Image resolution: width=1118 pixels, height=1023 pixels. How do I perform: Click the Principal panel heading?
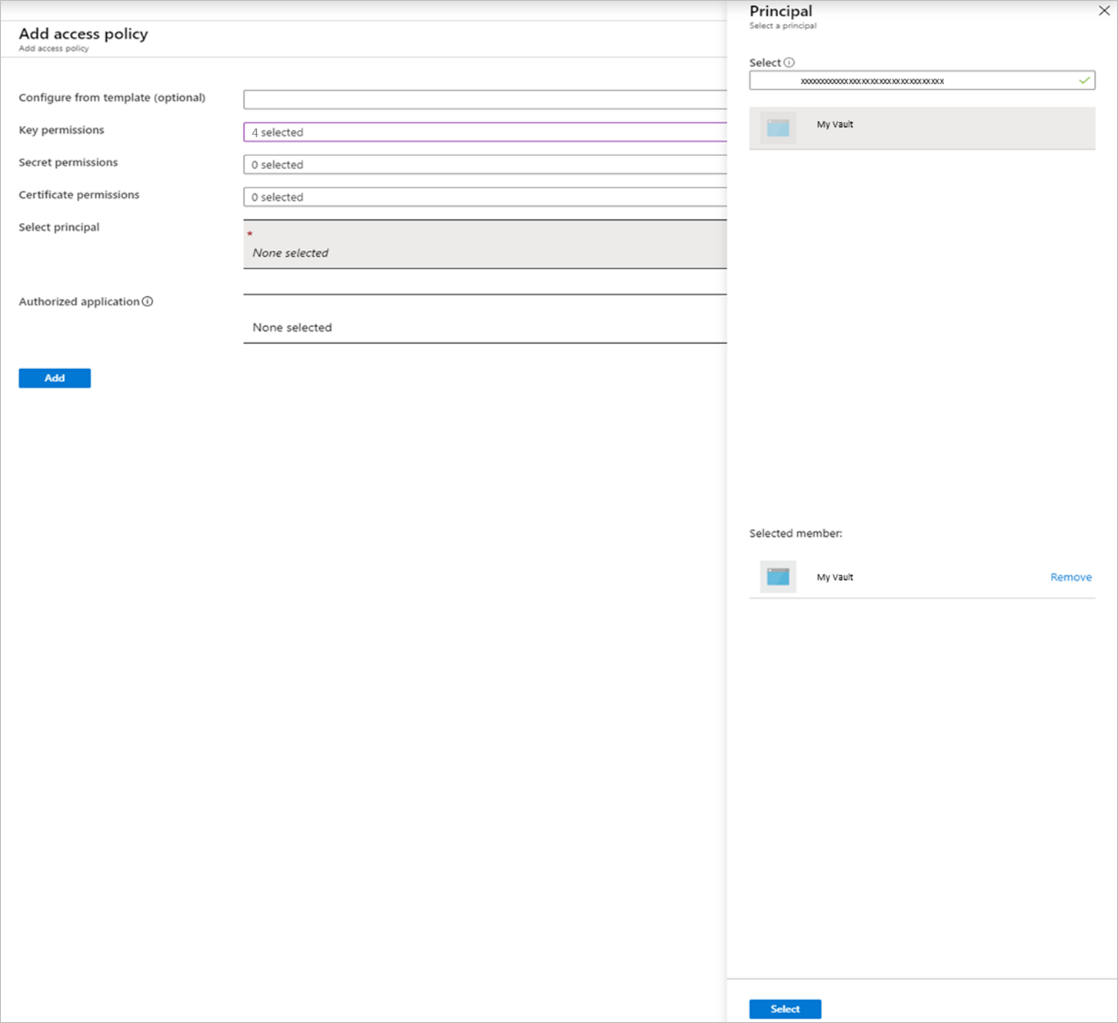tap(781, 11)
